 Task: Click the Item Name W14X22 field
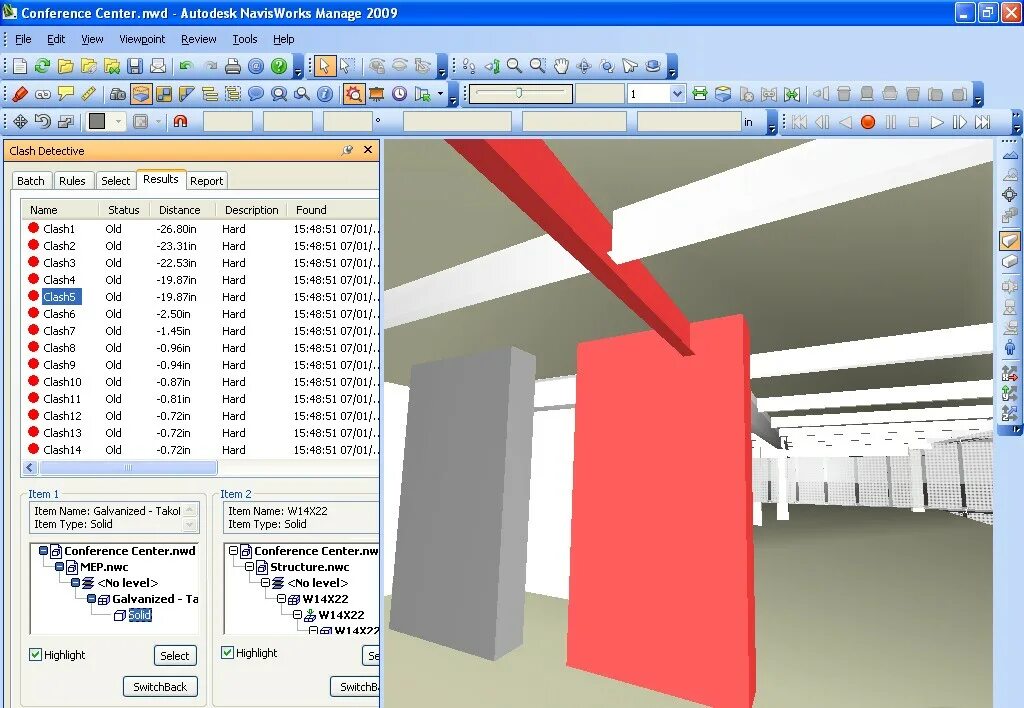point(301,517)
